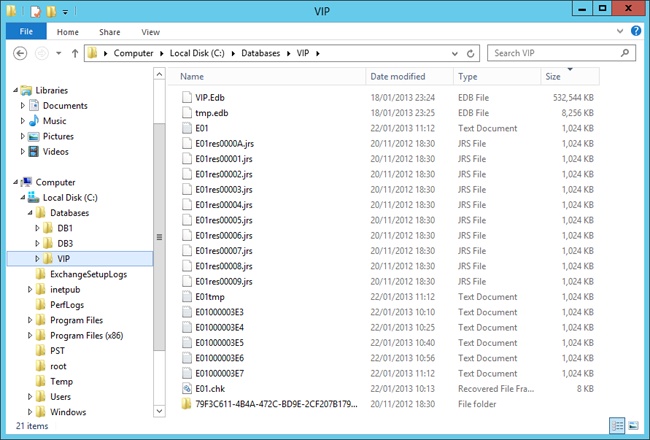Expand the inetpub folder node
The width and height of the screenshot is (650, 440).
pos(30,289)
